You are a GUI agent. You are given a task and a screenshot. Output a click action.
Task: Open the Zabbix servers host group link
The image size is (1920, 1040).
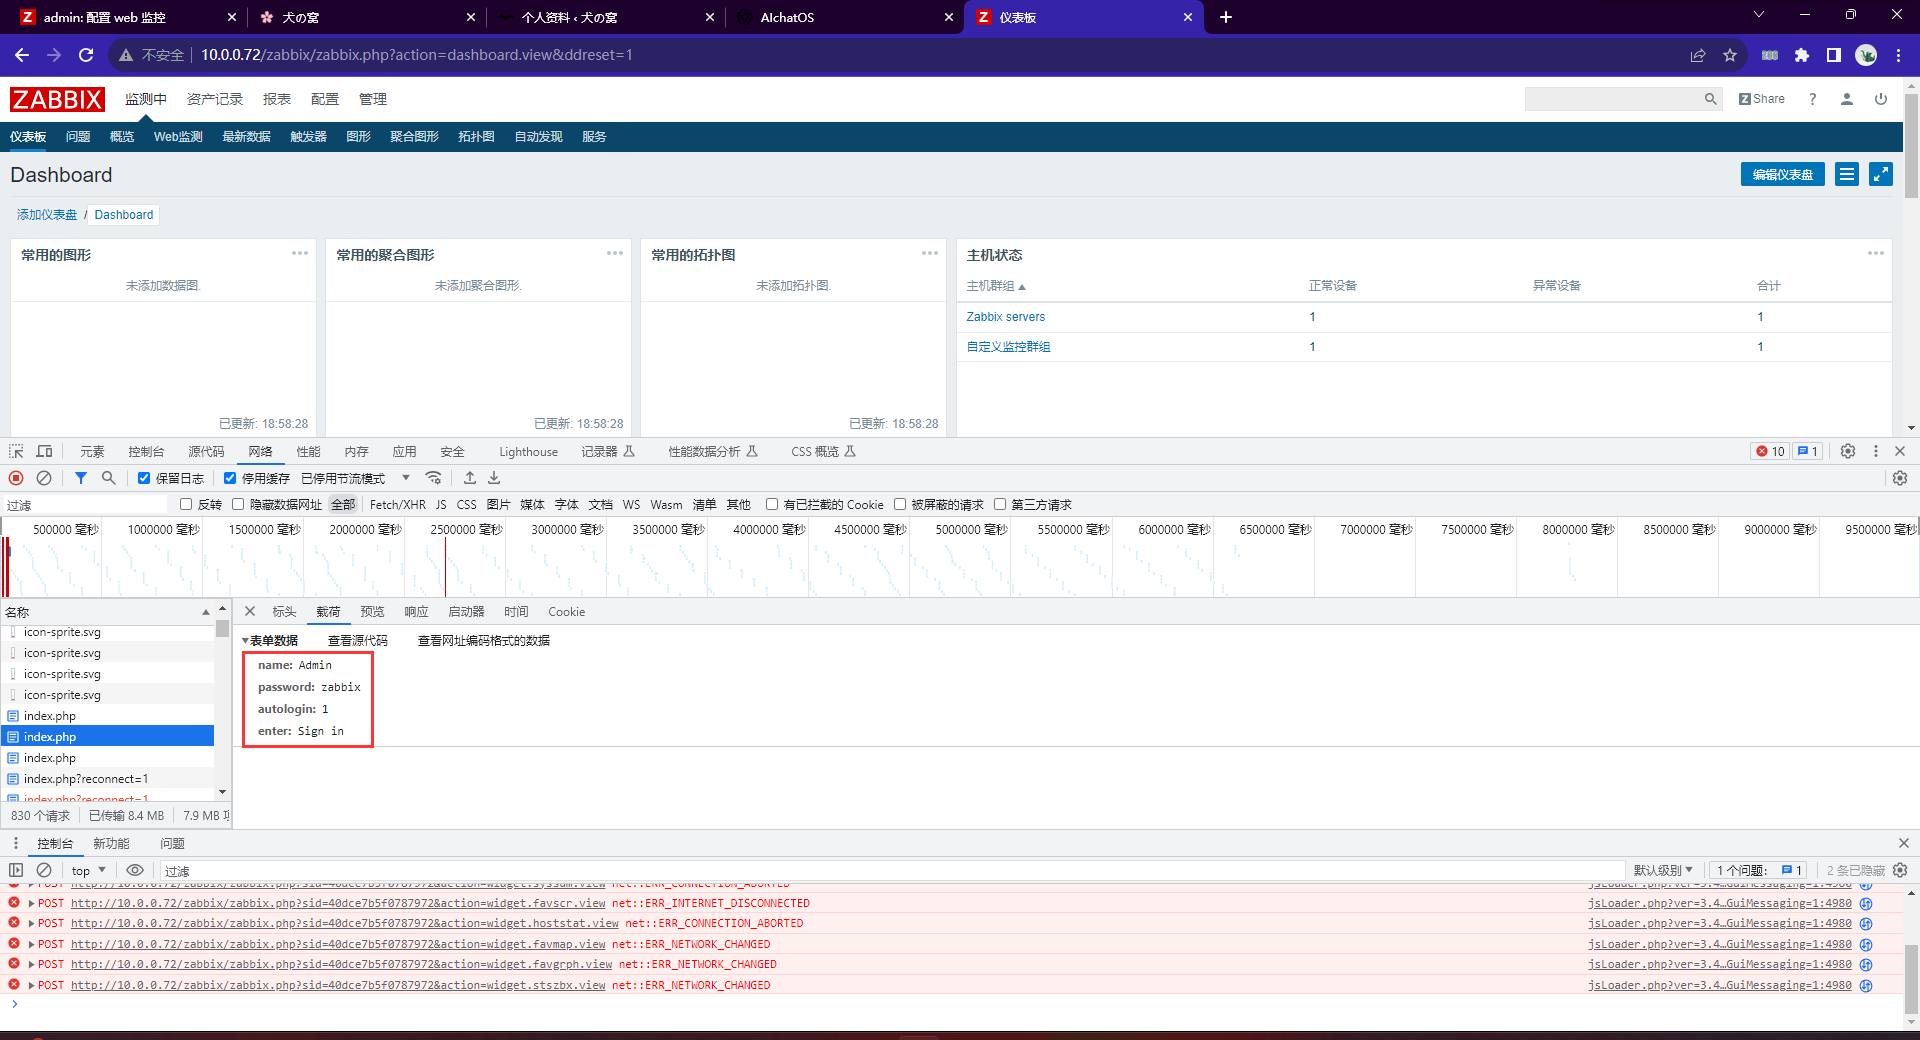pyautogui.click(x=1005, y=317)
